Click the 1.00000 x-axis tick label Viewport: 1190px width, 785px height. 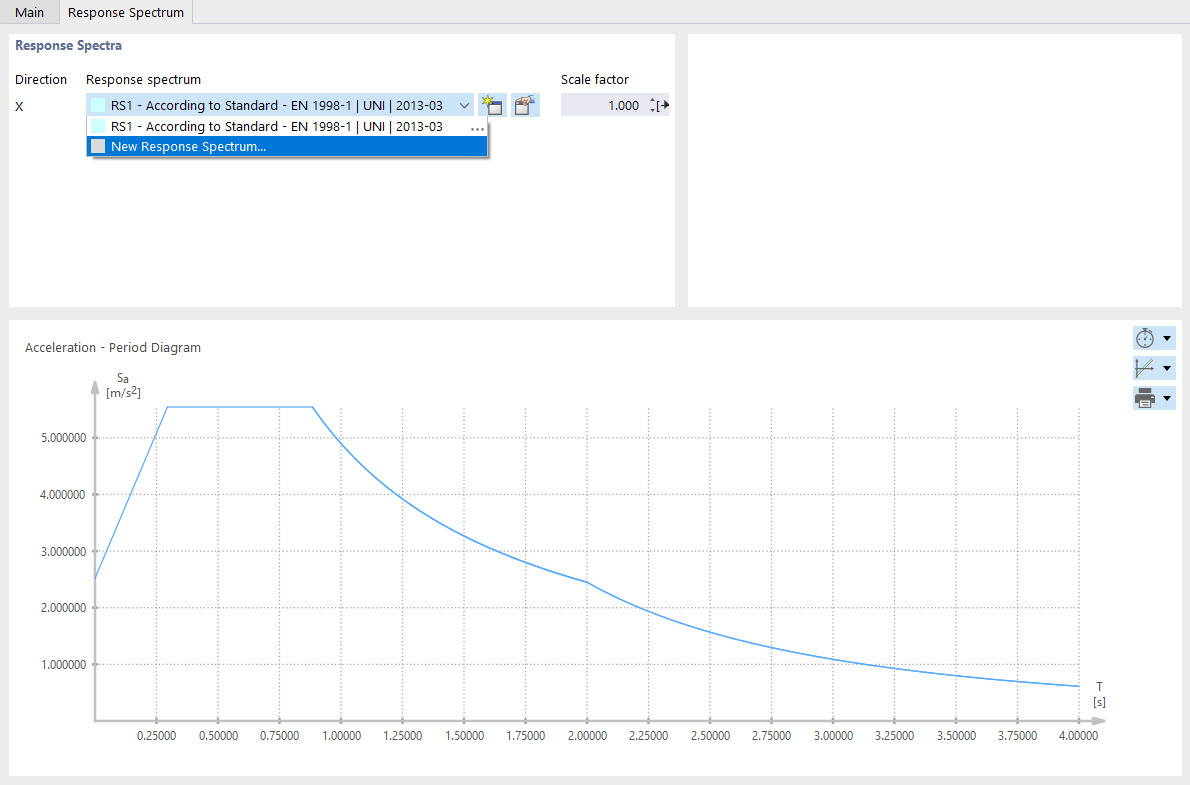[342, 736]
